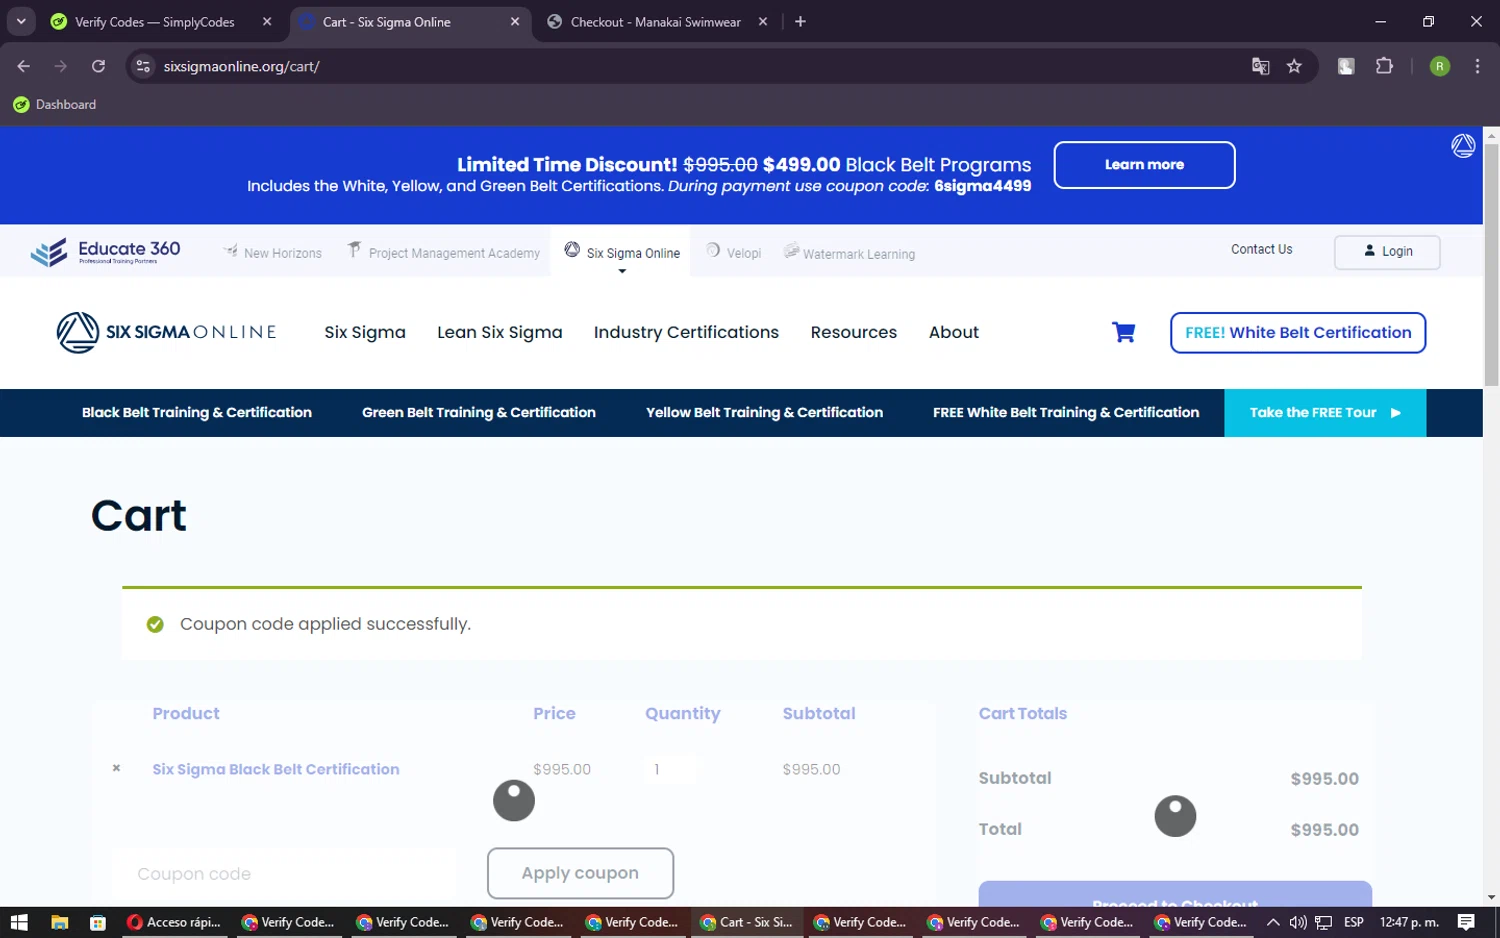
Task: Go to FREE White Belt Training & Certification
Action: point(1066,412)
